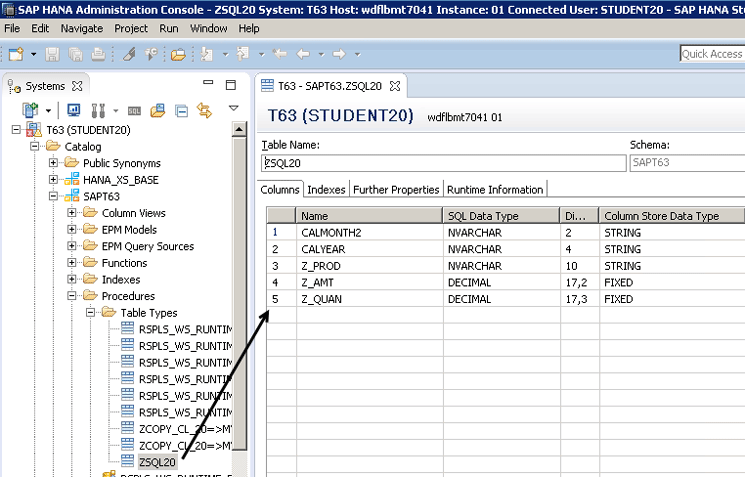The height and width of the screenshot is (477, 745).
Task: Open the Run menu
Action: click(169, 29)
